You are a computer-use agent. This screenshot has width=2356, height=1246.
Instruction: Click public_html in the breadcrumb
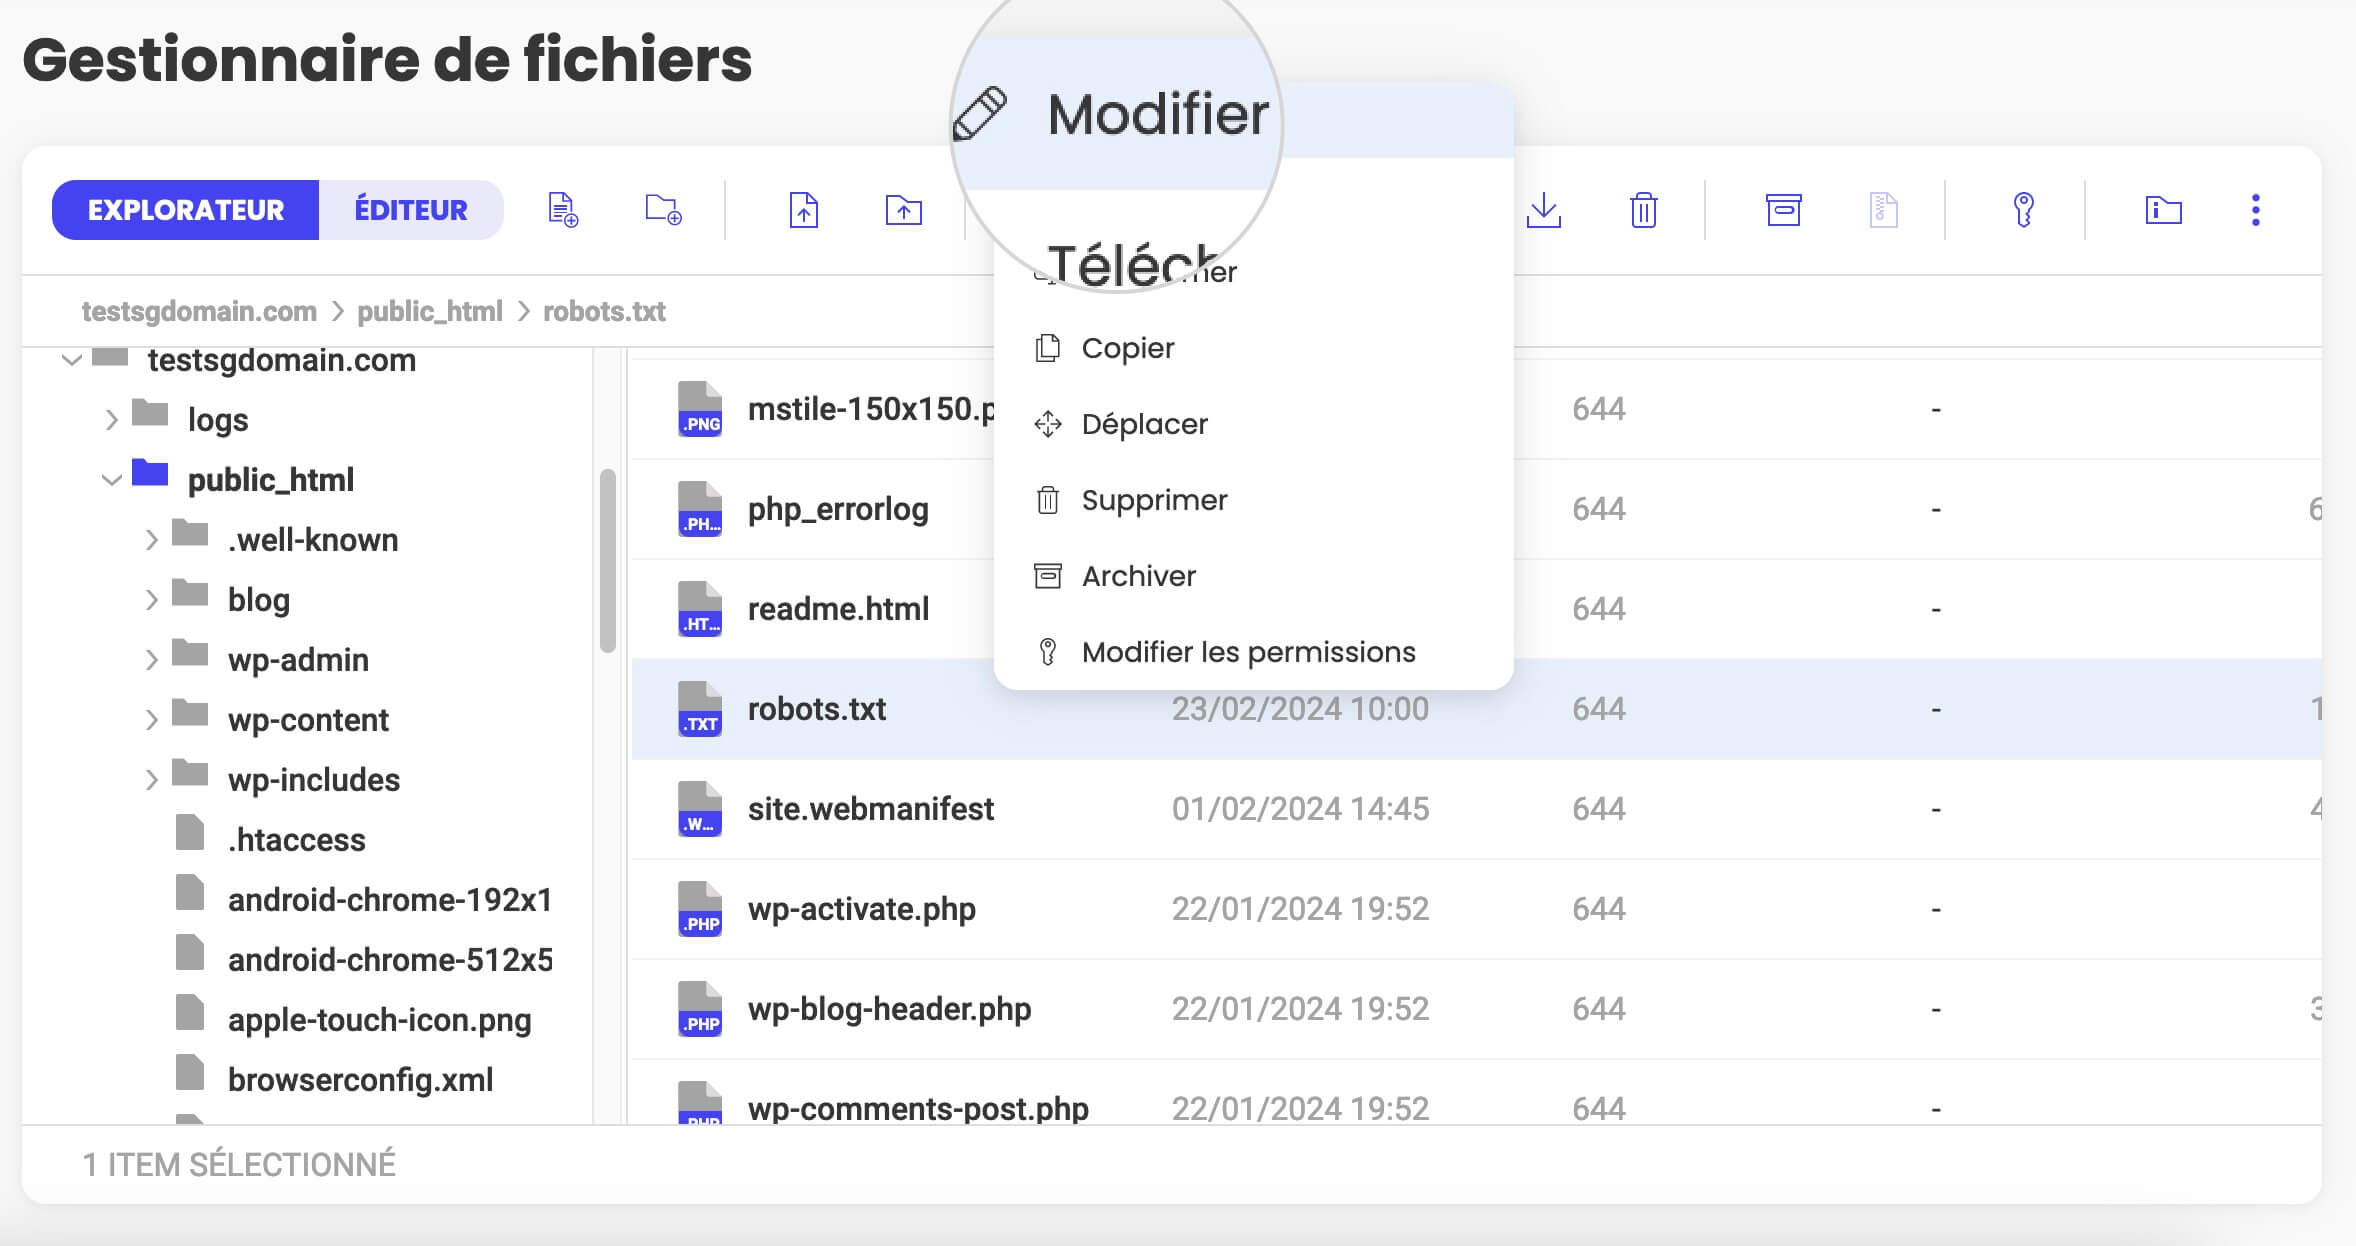[x=430, y=311]
